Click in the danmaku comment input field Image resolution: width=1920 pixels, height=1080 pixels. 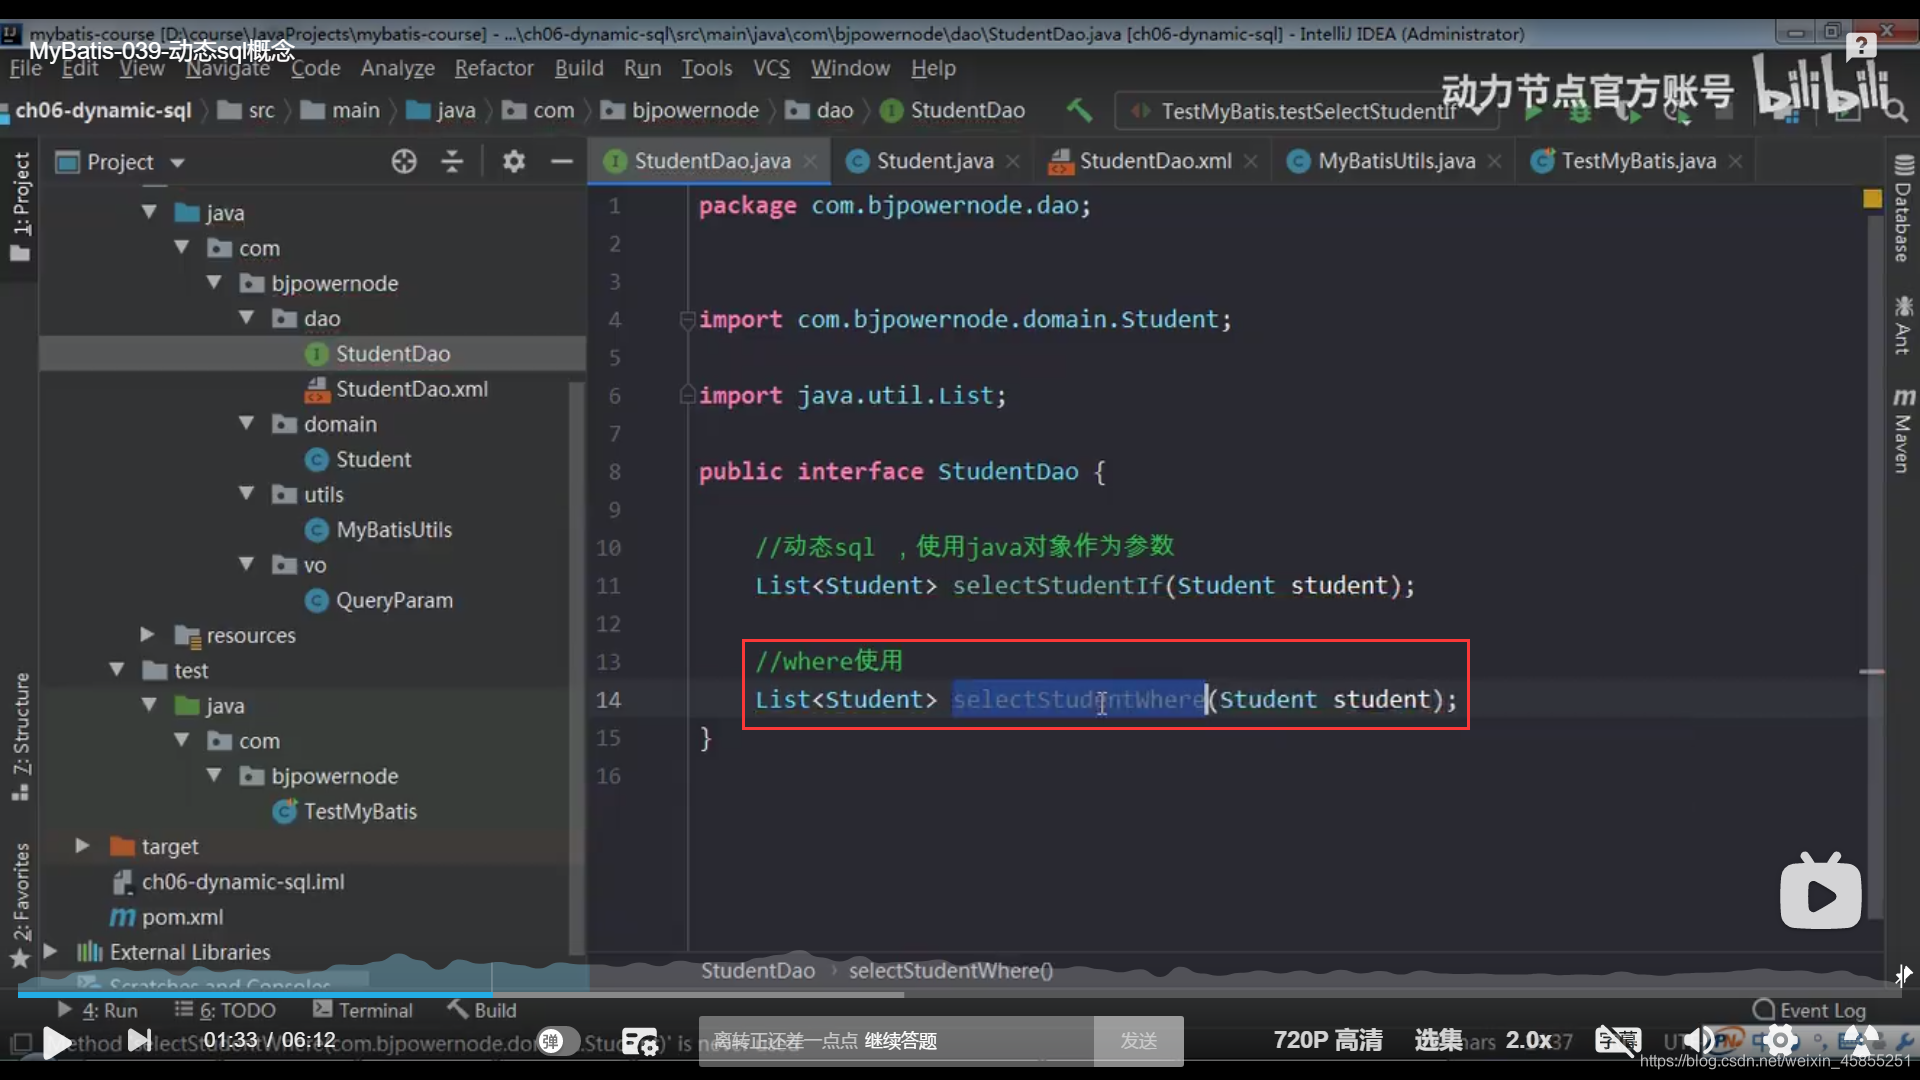[x=896, y=1041]
